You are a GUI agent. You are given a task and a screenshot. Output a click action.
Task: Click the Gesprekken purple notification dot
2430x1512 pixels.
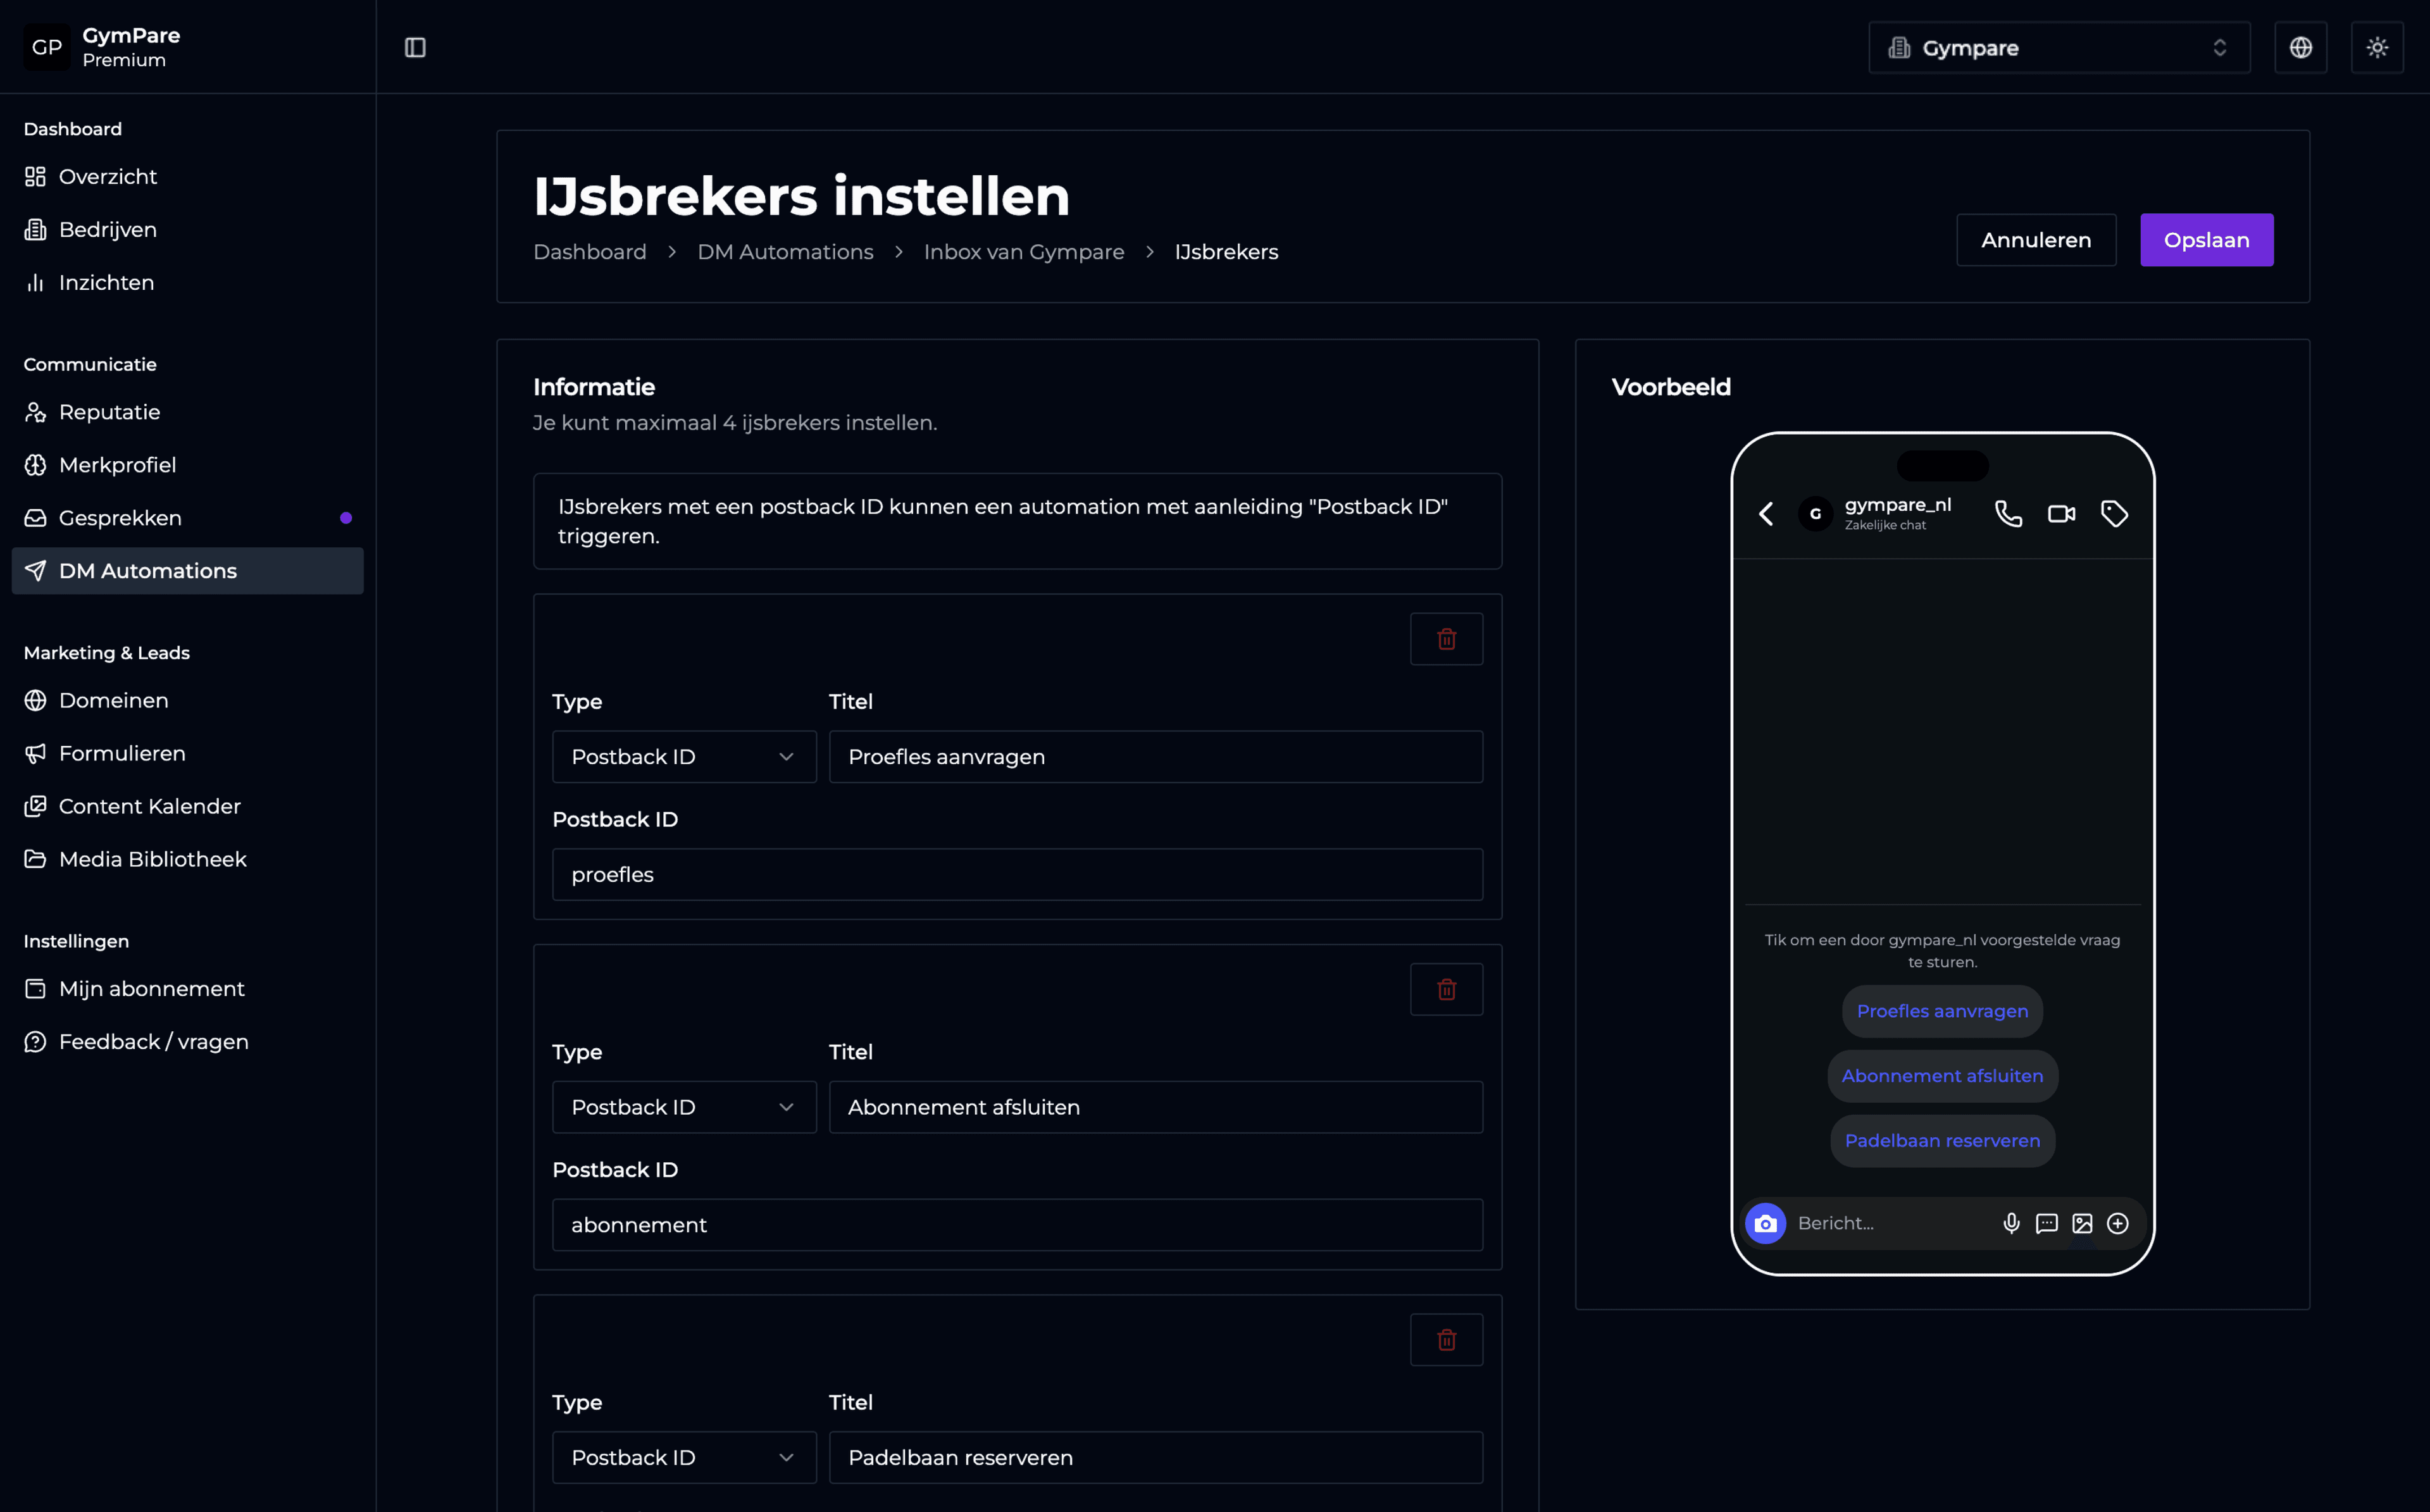pyautogui.click(x=346, y=518)
